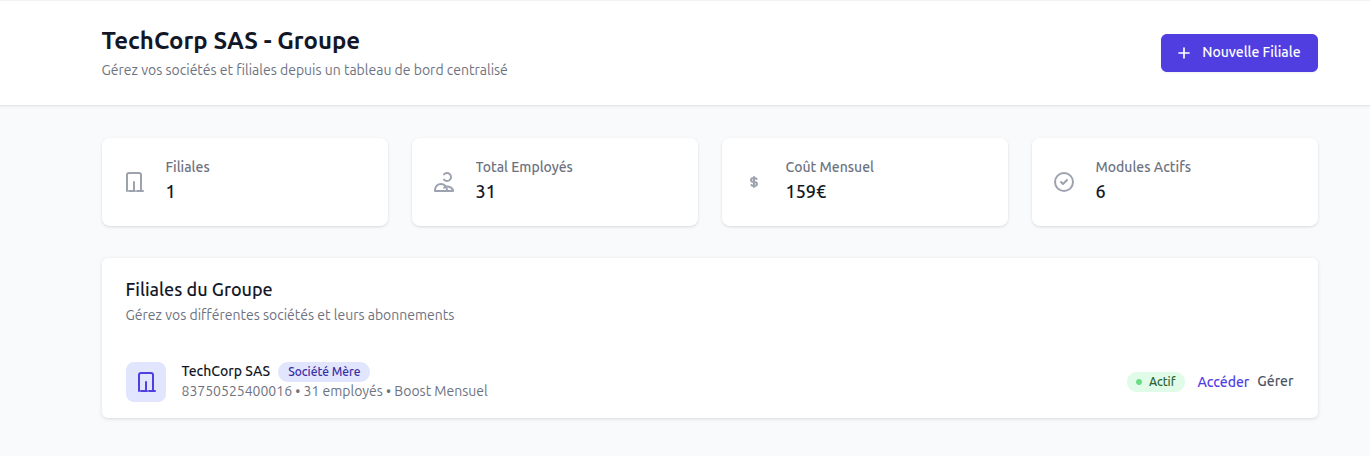Click the Filiales du Groupe section heading
Viewport: 1370px width, 456px height.
coord(199,290)
